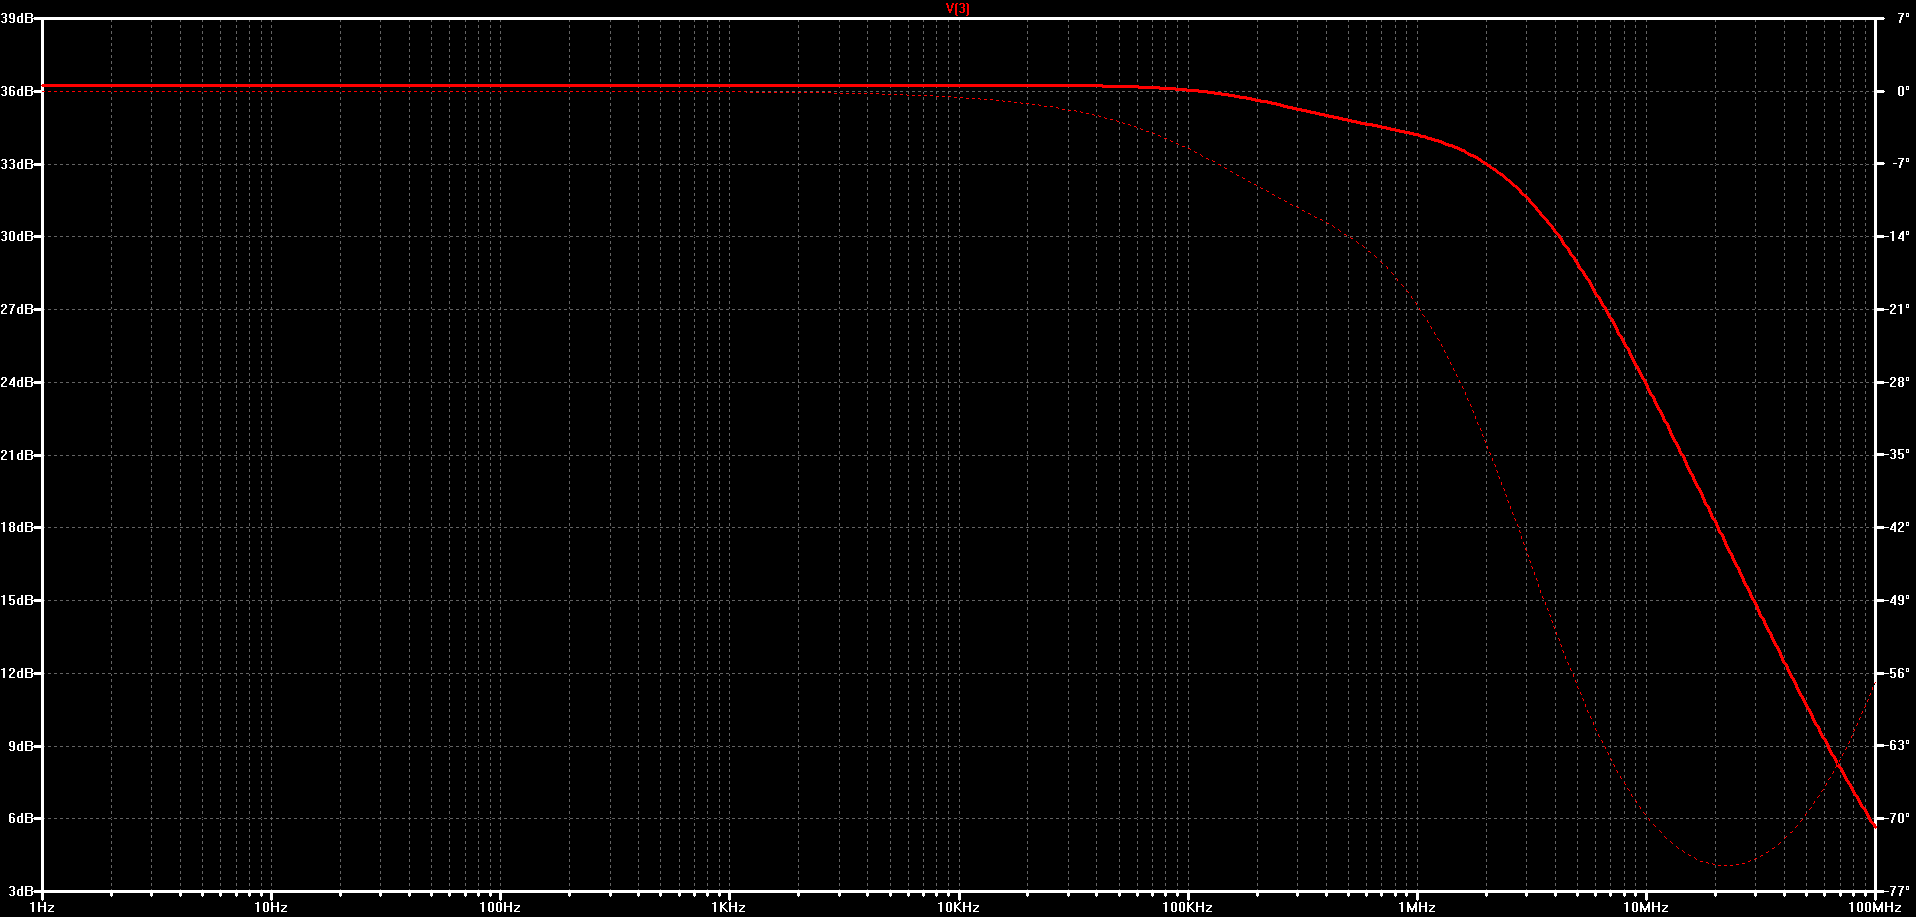Click the 100MHz frequency axis label
This screenshot has height=917, width=1916.
coord(1875,908)
